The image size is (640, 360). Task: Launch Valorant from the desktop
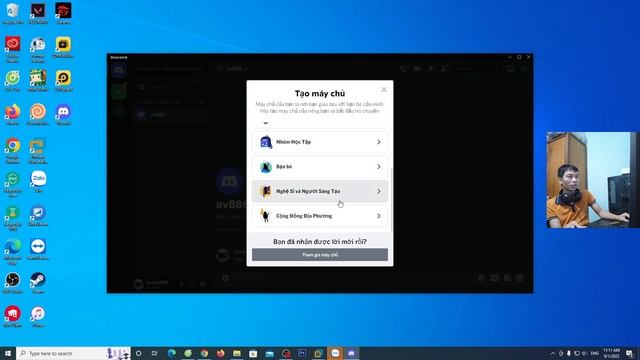click(x=38, y=13)
